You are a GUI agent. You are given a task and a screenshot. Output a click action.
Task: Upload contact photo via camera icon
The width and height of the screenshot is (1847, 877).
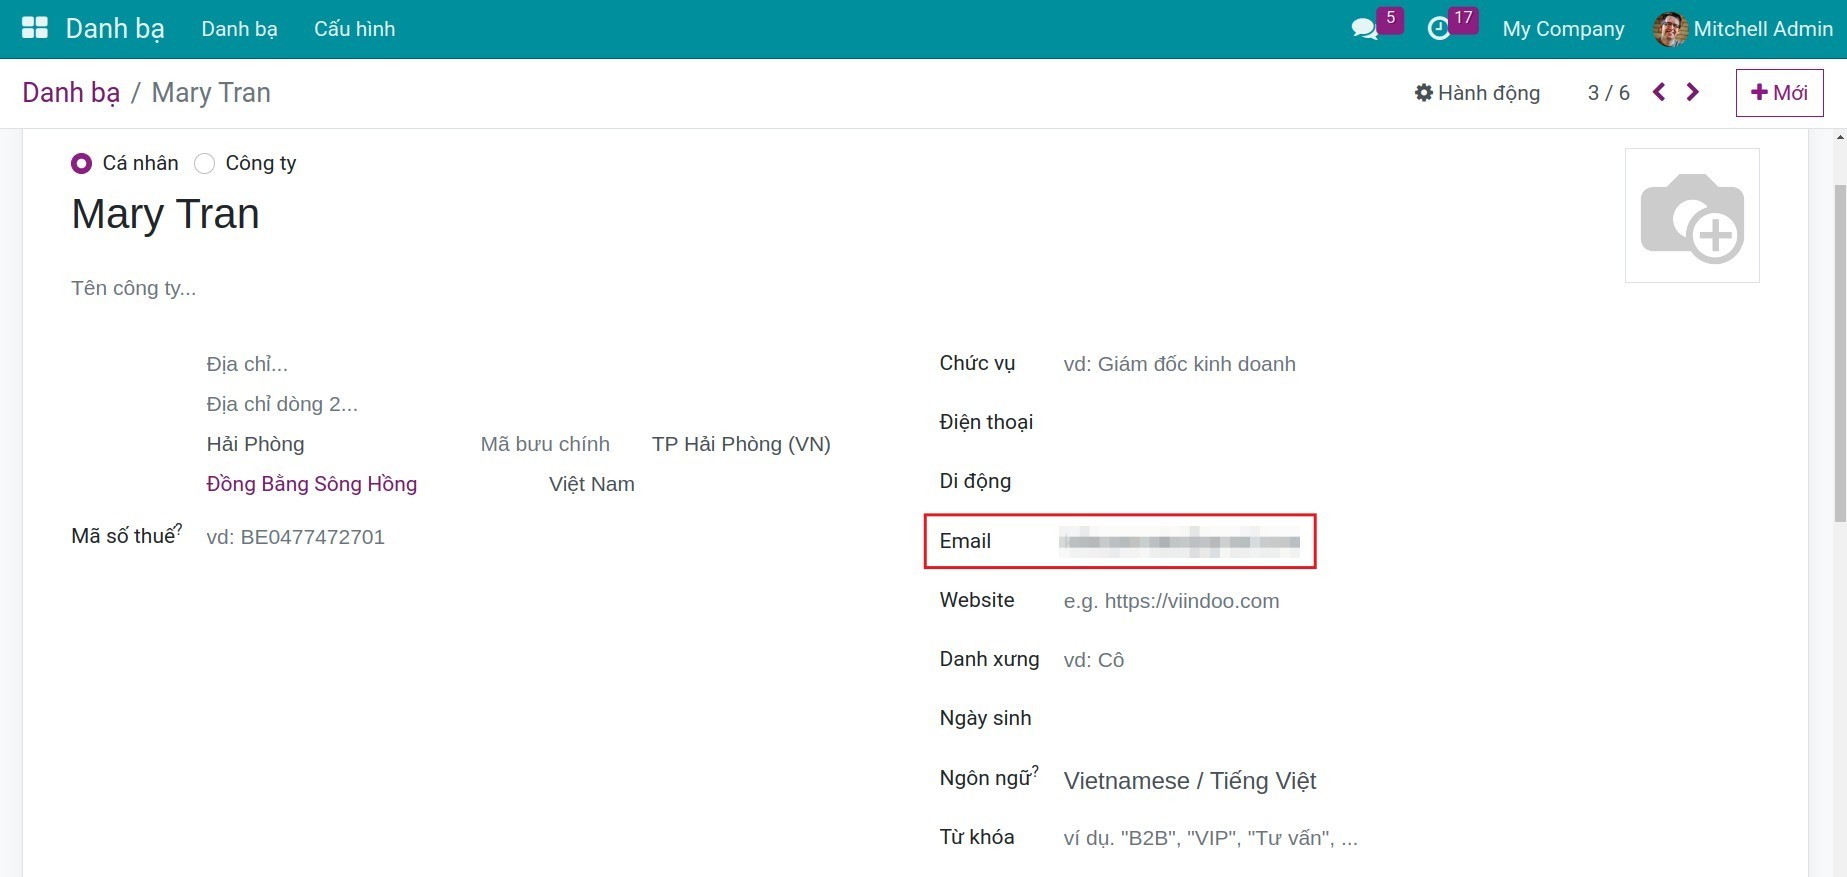click(1691, 216)
